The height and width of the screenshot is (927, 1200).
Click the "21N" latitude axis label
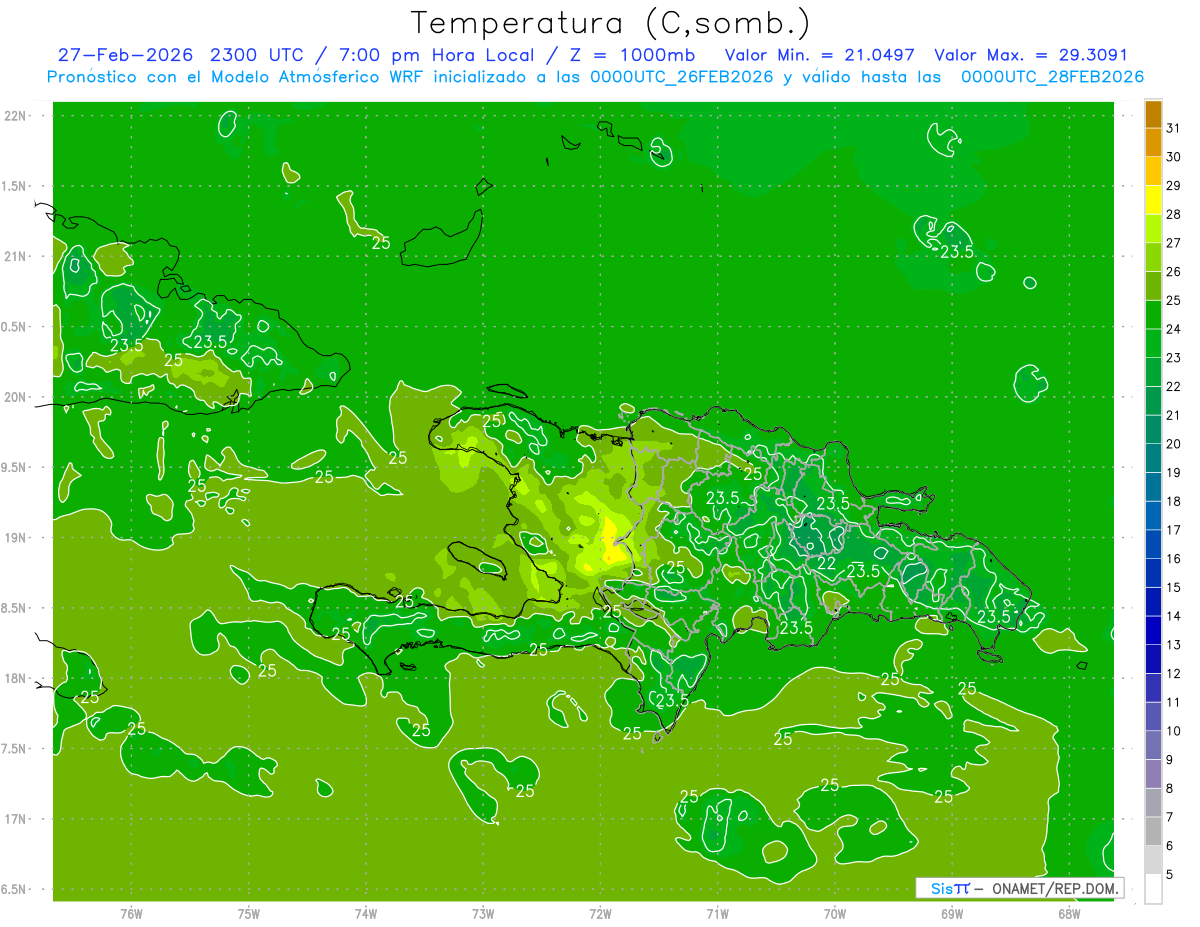16,256
